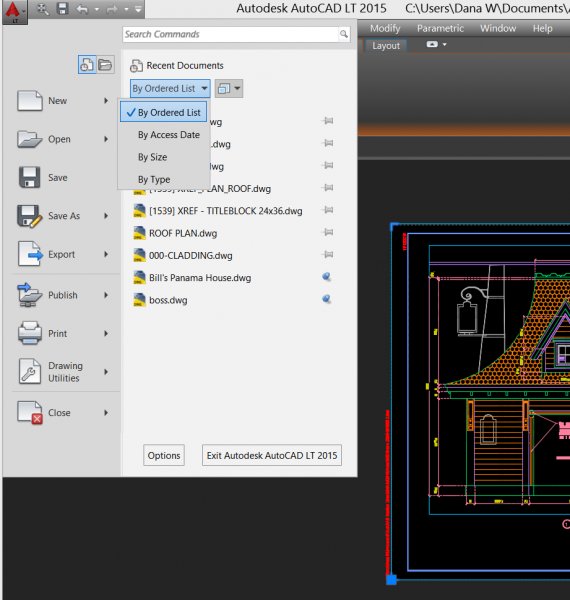Open Customize Quick Access Toolbar dropdown
The width and height of the screenshot is (570, 600).
[138, 9]
